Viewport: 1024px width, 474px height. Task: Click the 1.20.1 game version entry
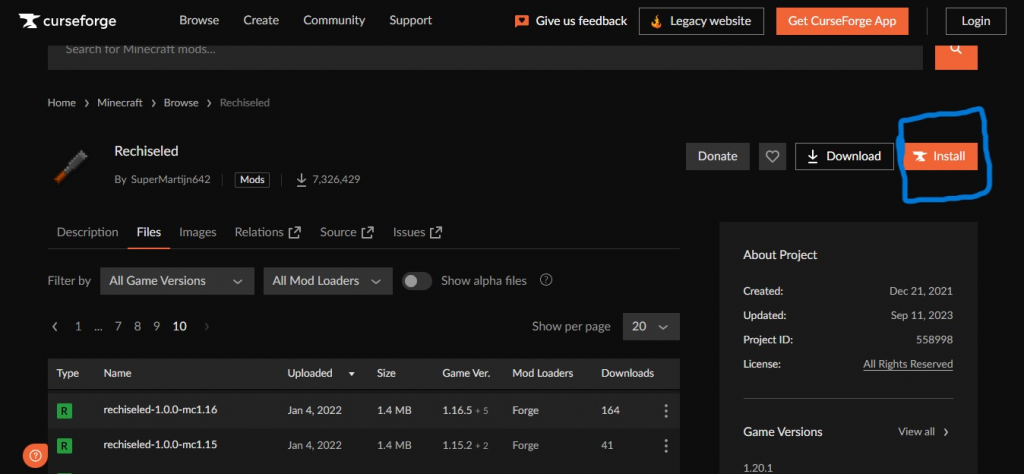pyautogui.click(x=756, y=467)
